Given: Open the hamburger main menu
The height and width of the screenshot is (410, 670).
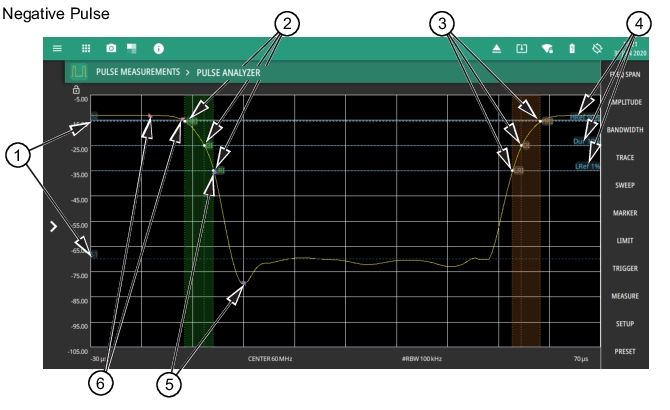Looking at the screenshot, I should point(57,48).
